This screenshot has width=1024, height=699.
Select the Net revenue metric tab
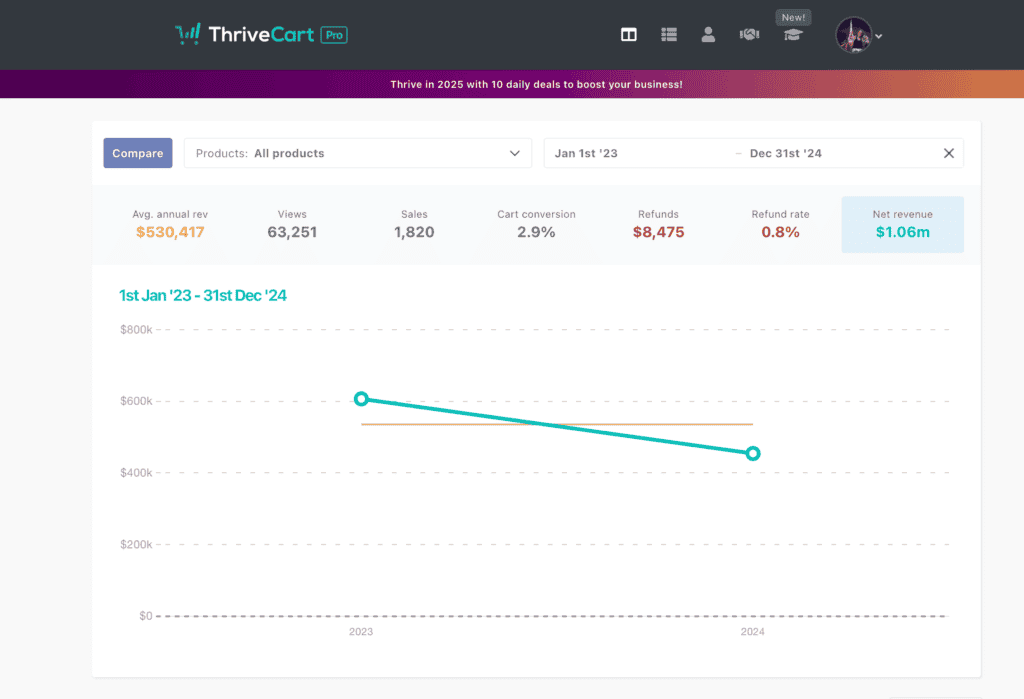903,224
